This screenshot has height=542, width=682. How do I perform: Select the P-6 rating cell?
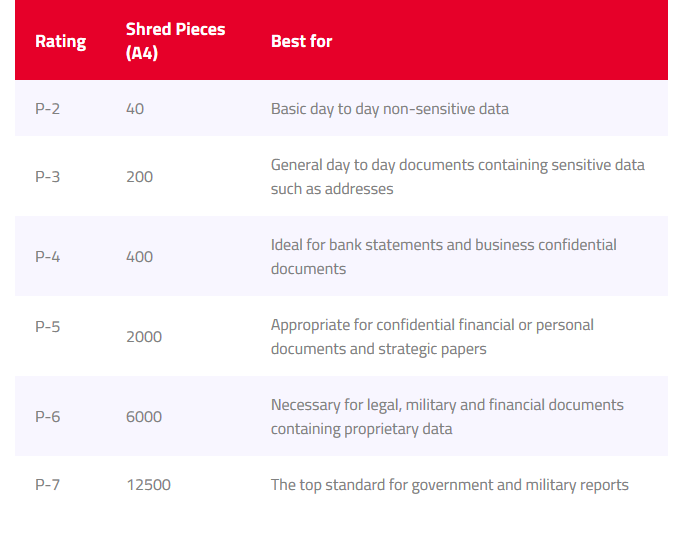(x=47, y=417)
